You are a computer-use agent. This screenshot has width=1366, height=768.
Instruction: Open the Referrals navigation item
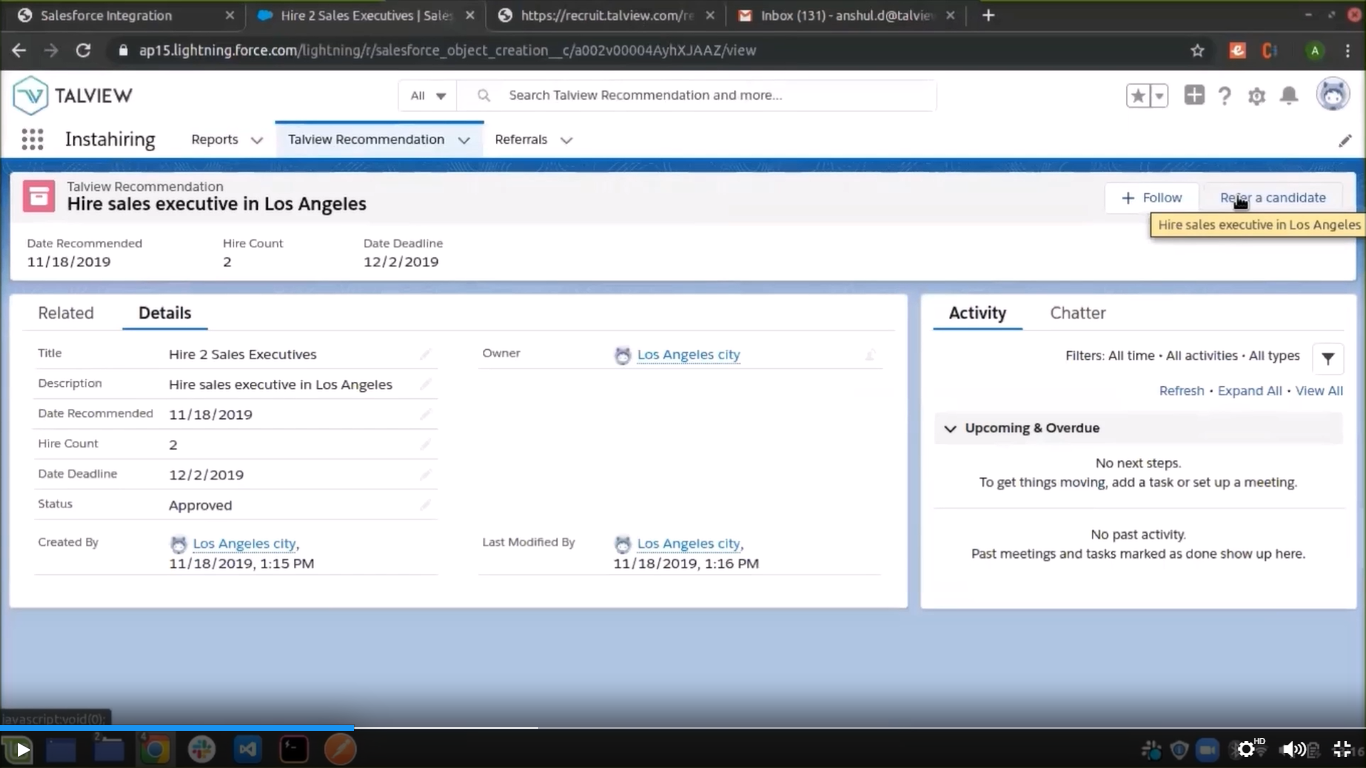[x=521, y=140]
